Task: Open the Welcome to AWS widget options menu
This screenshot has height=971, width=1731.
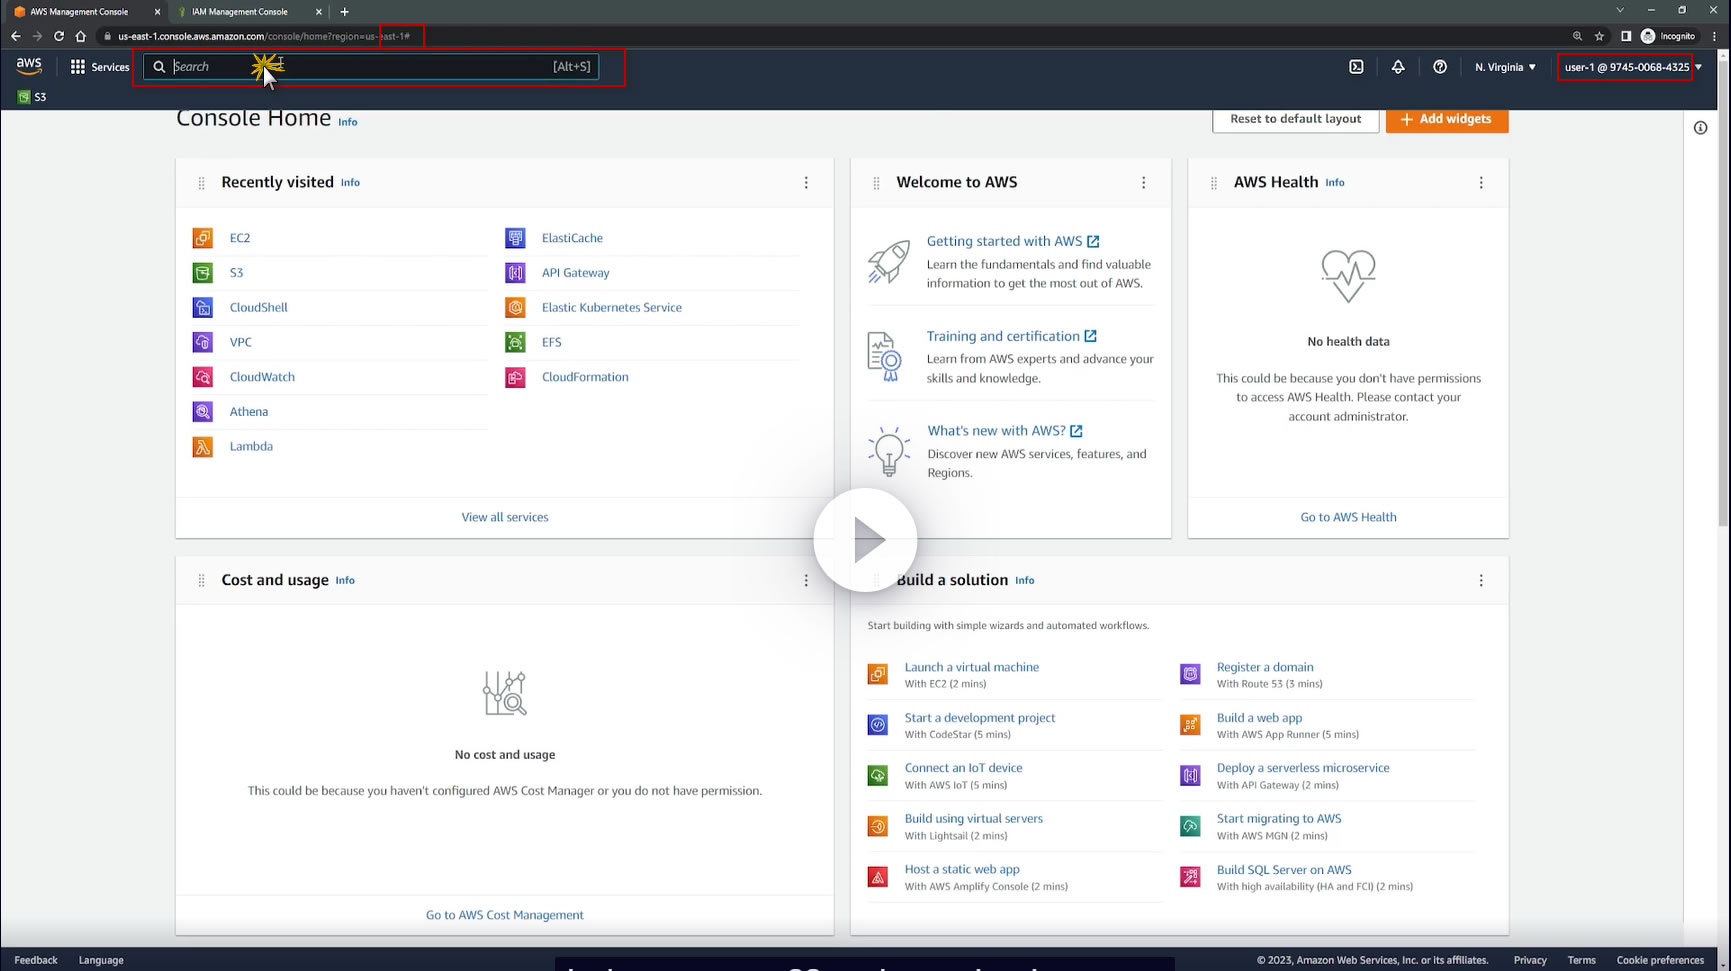Action: pyautogui.click(x=1144, y=183)
